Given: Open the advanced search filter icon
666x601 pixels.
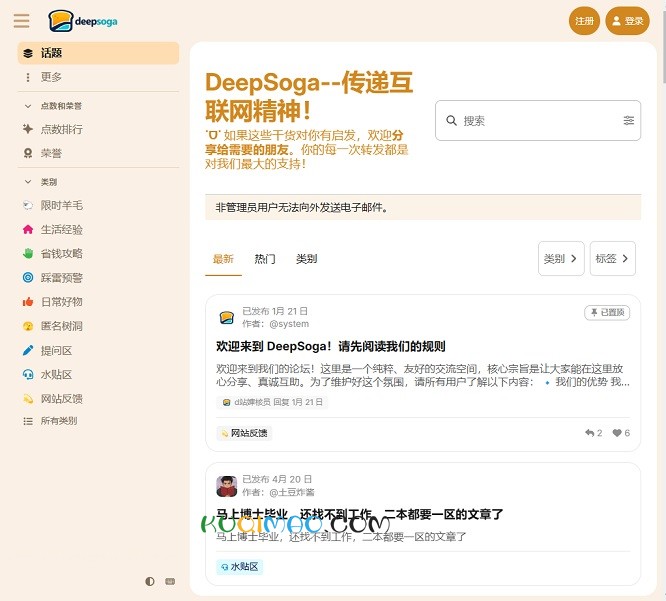Looking at the screenshot, I should click(x=629, y=121).
